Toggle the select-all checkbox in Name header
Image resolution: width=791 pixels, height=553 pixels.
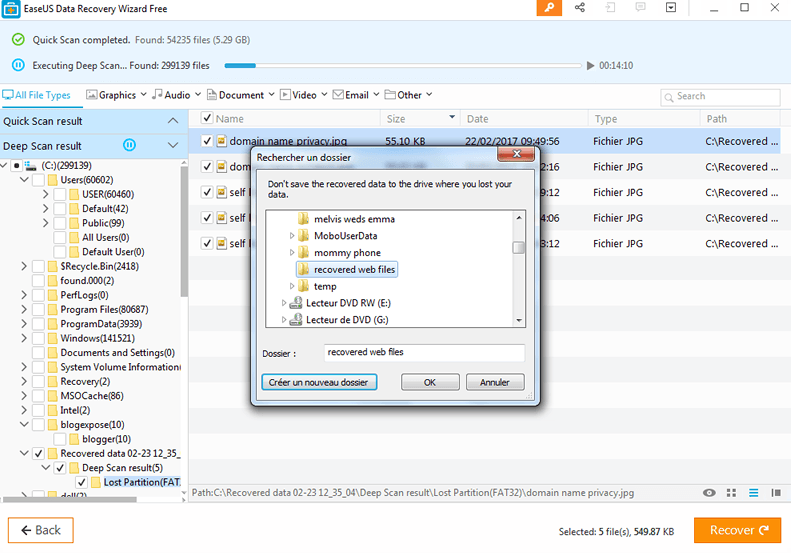[x=206, y=118]
